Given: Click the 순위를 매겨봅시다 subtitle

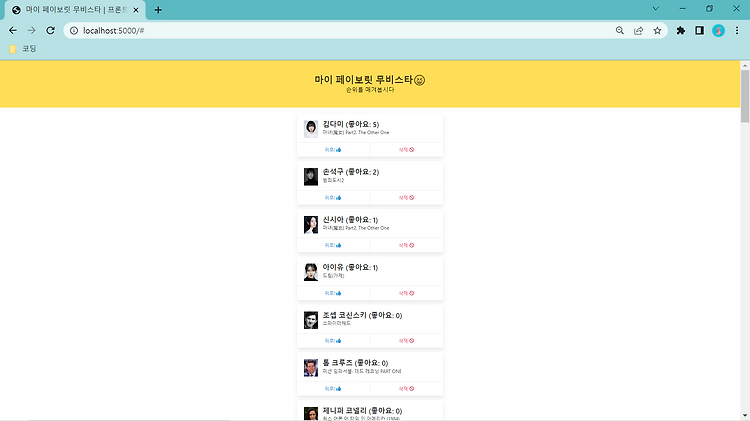Looking at the screenshot, I should (x=370, y=89).
